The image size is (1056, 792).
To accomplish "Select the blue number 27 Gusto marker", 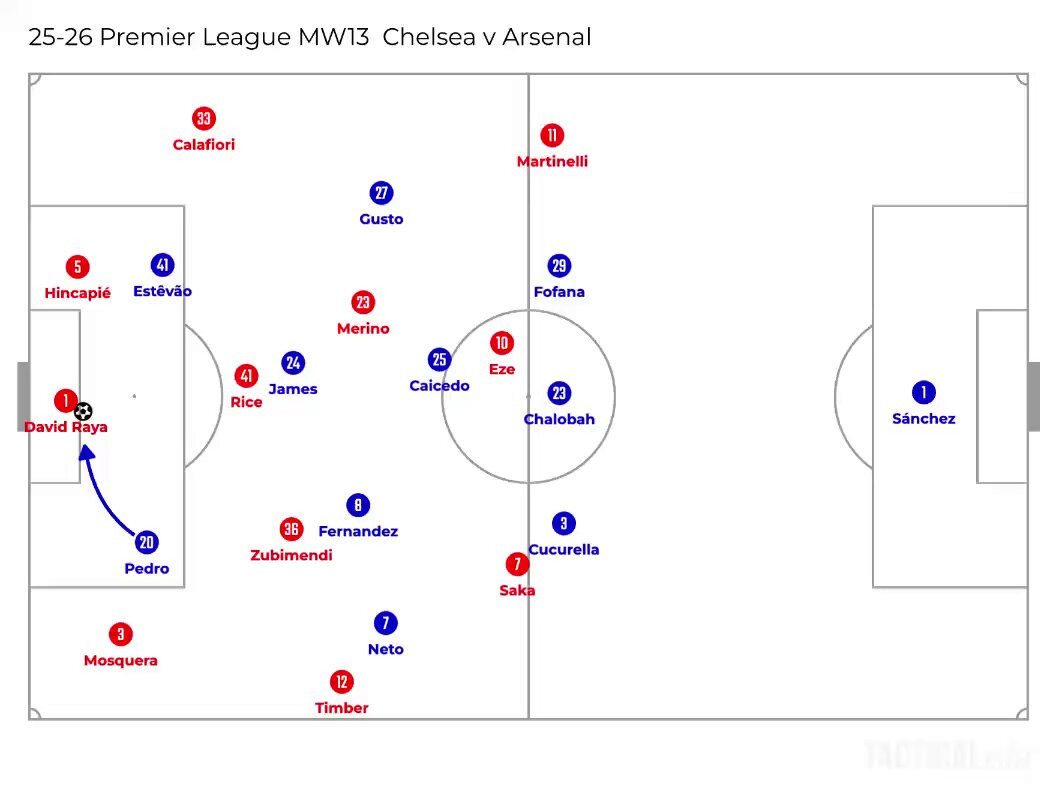I will pyautogui.click(x=381, y=193).
